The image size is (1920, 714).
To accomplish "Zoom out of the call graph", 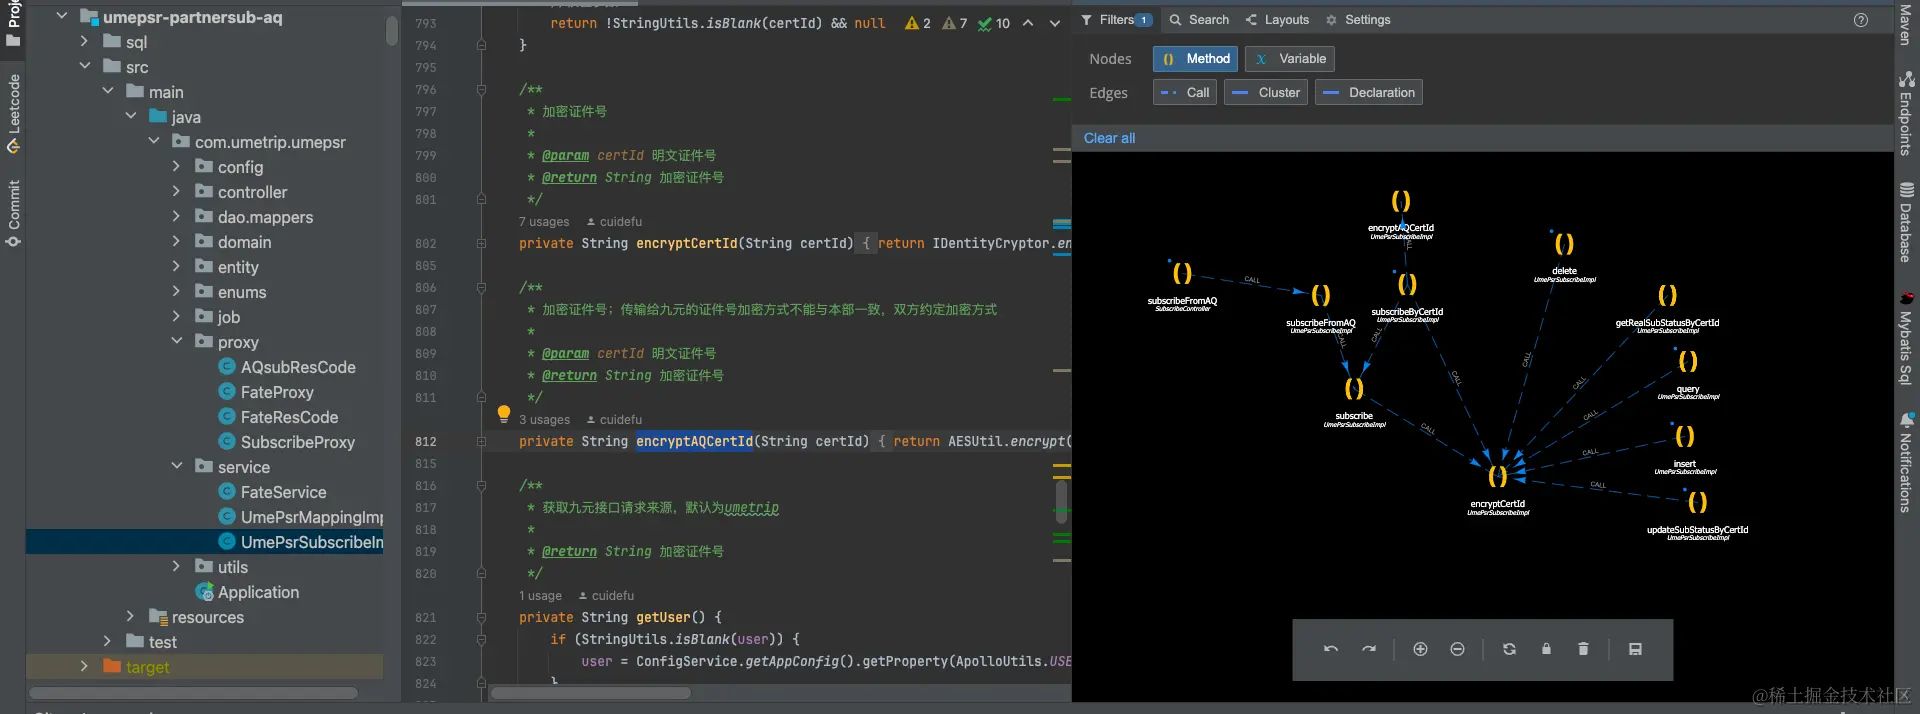I will [x=1457, y=649].
